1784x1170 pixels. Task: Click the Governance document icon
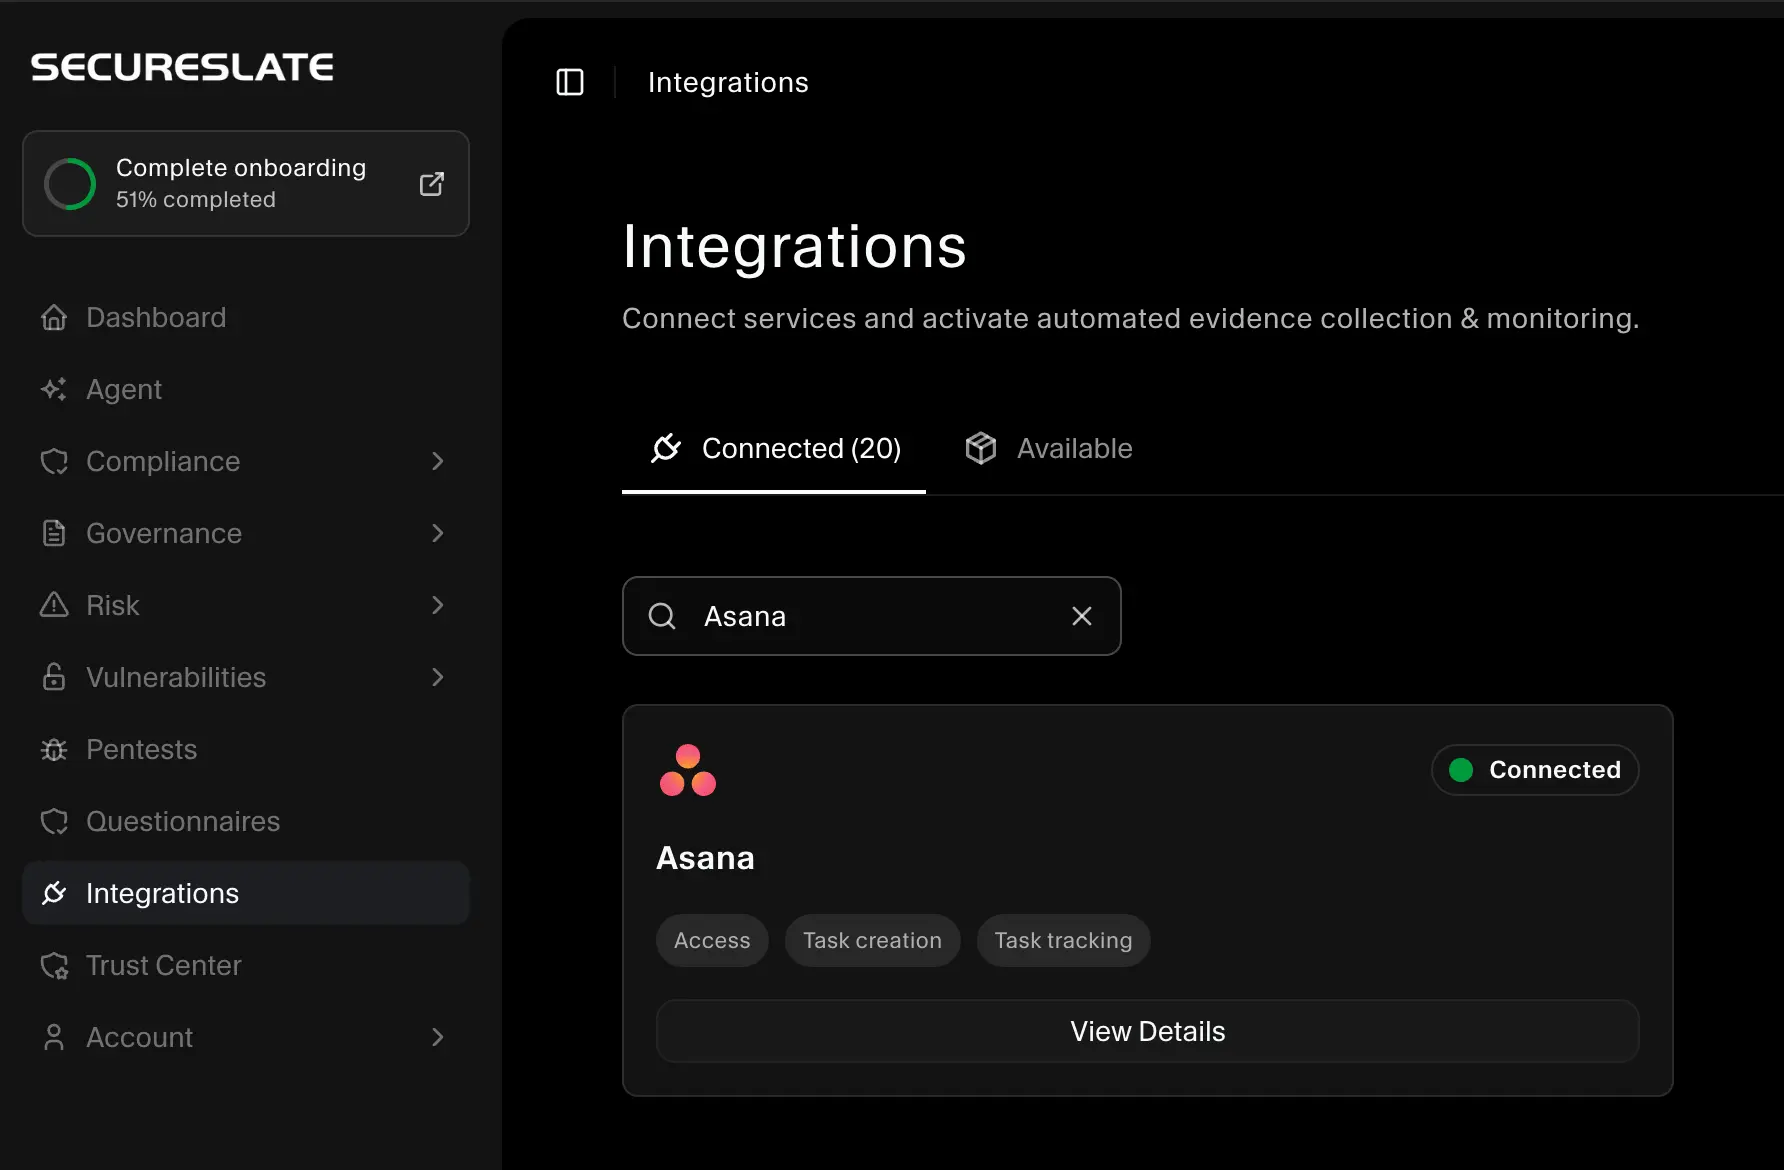click(54, 533)
